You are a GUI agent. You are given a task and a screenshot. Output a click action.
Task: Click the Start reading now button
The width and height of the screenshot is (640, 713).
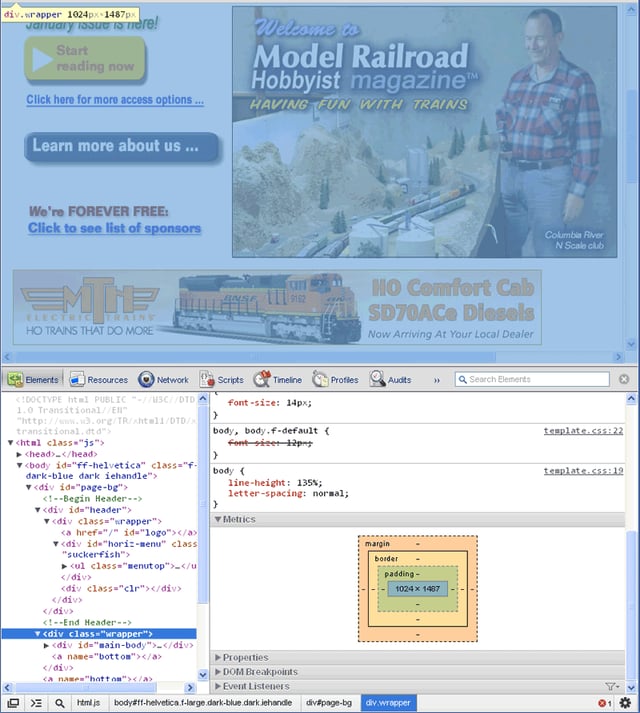click(x=85, y=60)
